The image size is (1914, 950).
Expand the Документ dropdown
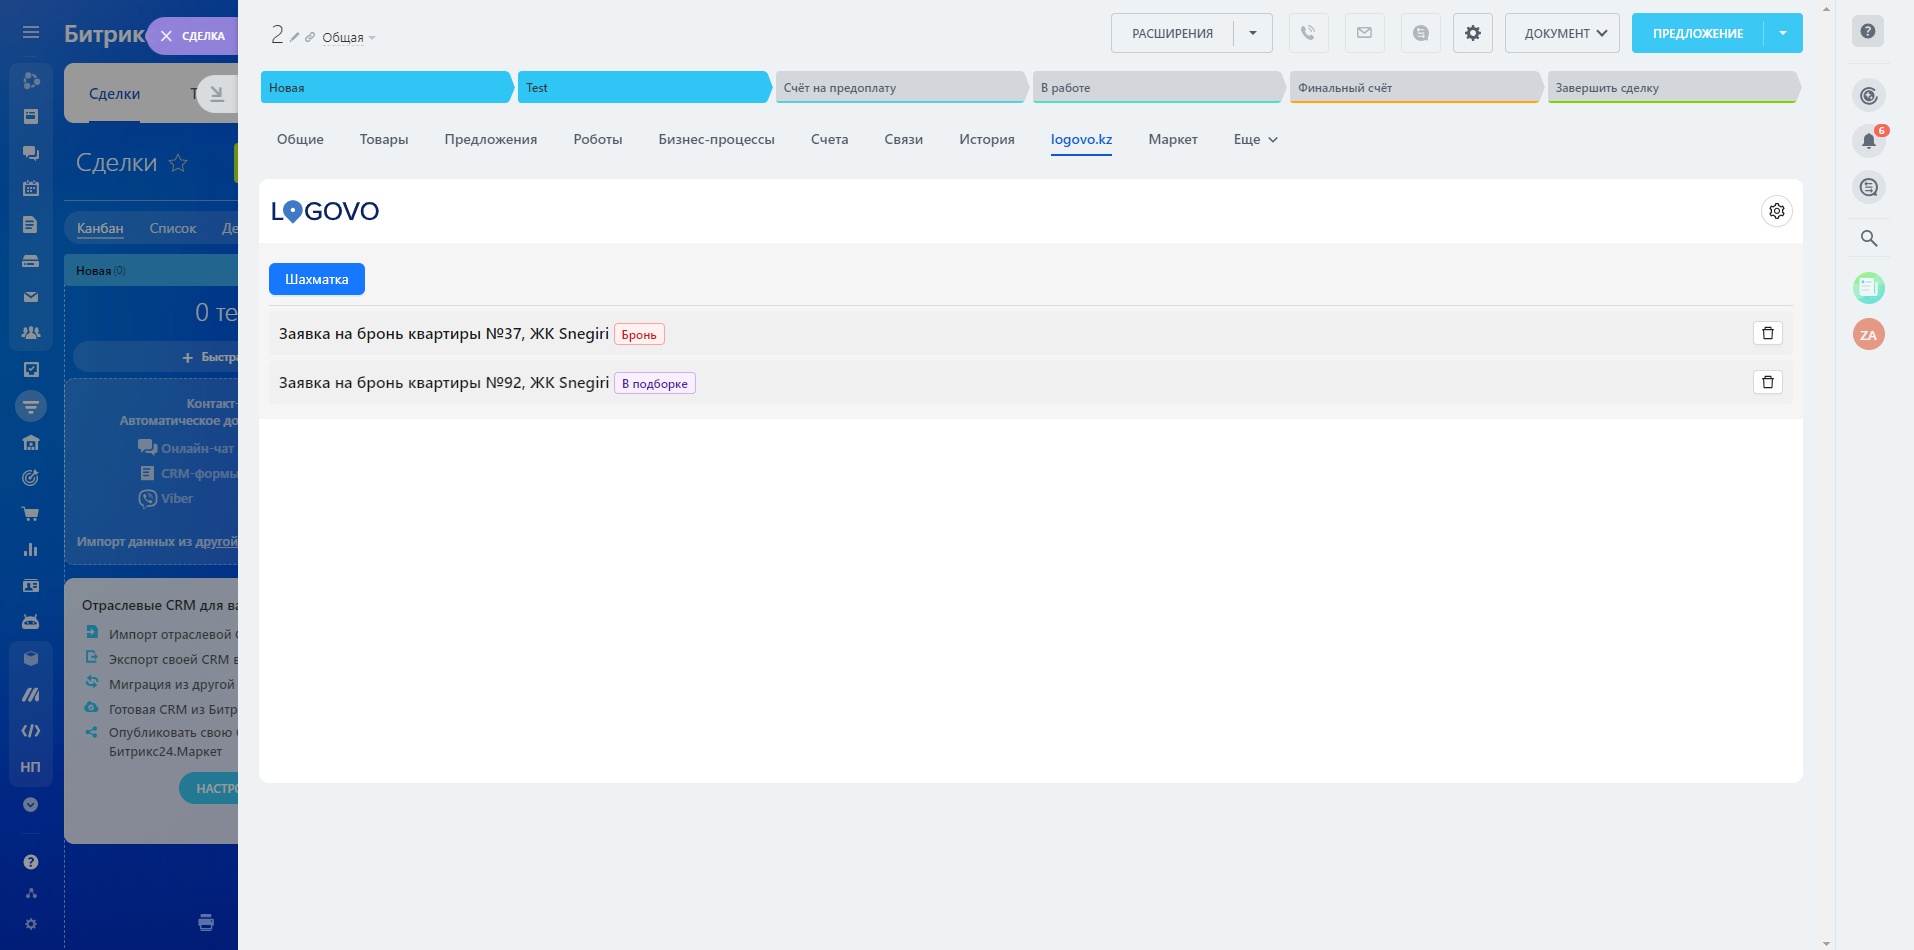[x=1562, y=33]
